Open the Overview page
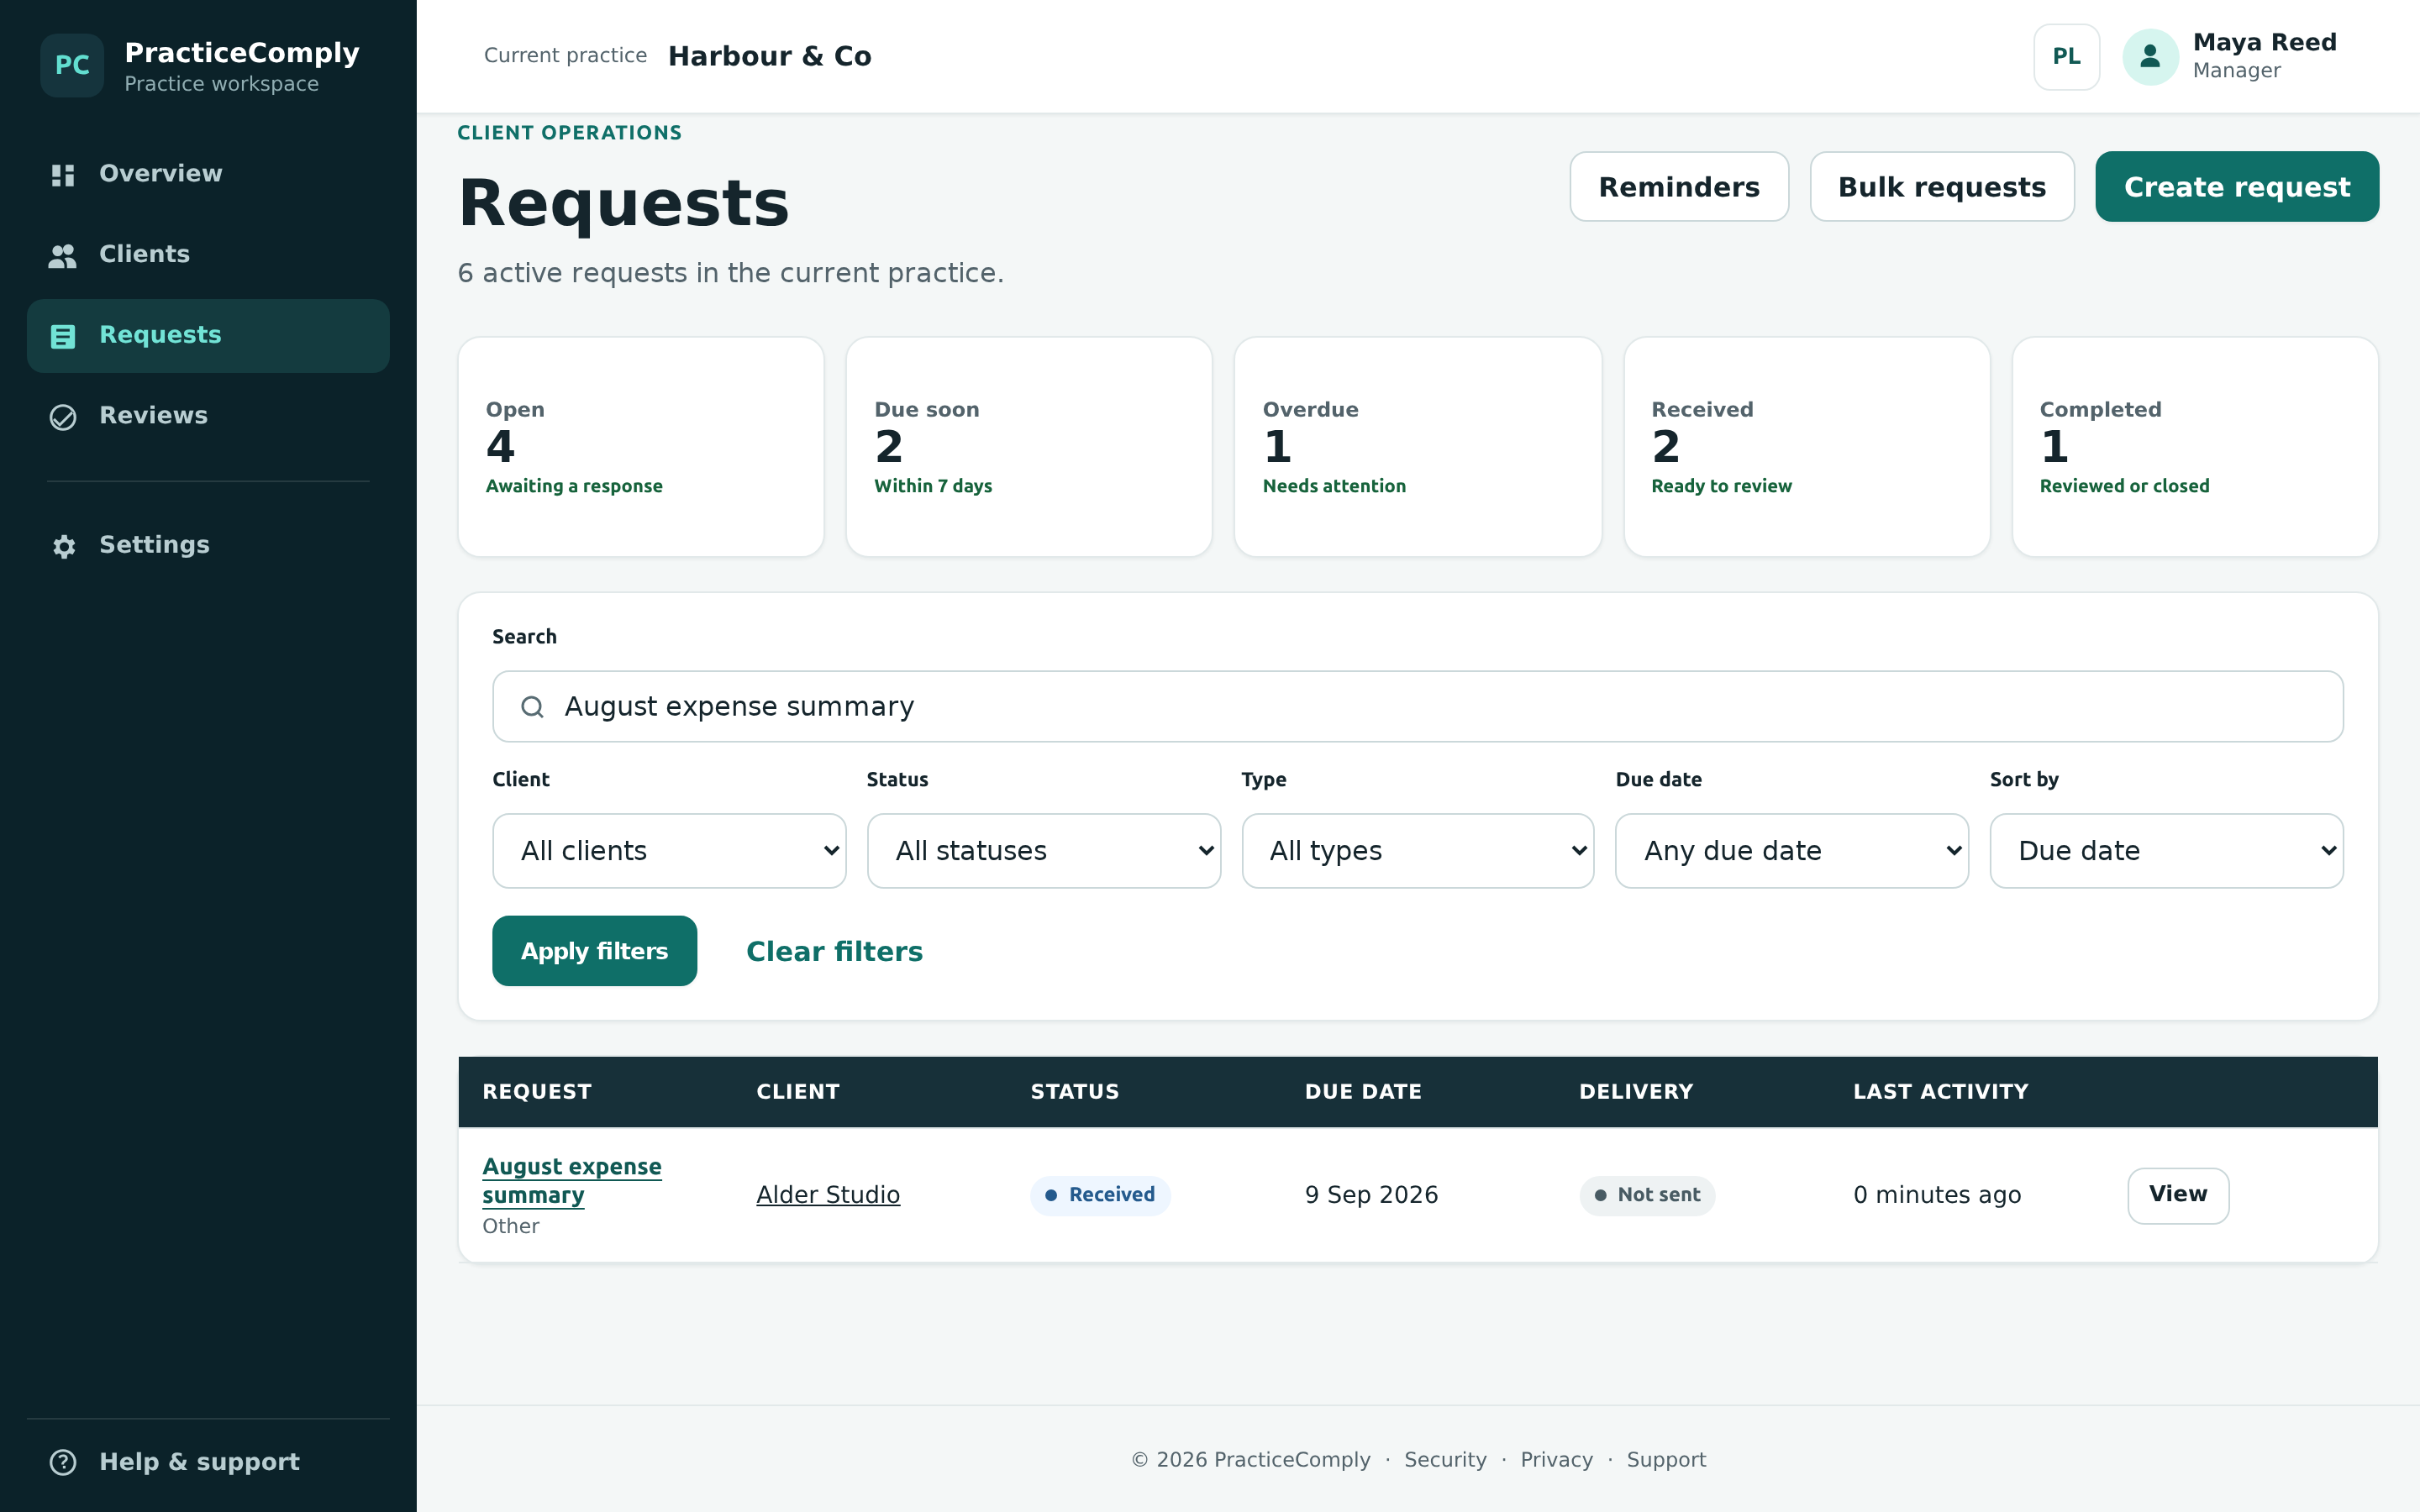 pos(208,174)
